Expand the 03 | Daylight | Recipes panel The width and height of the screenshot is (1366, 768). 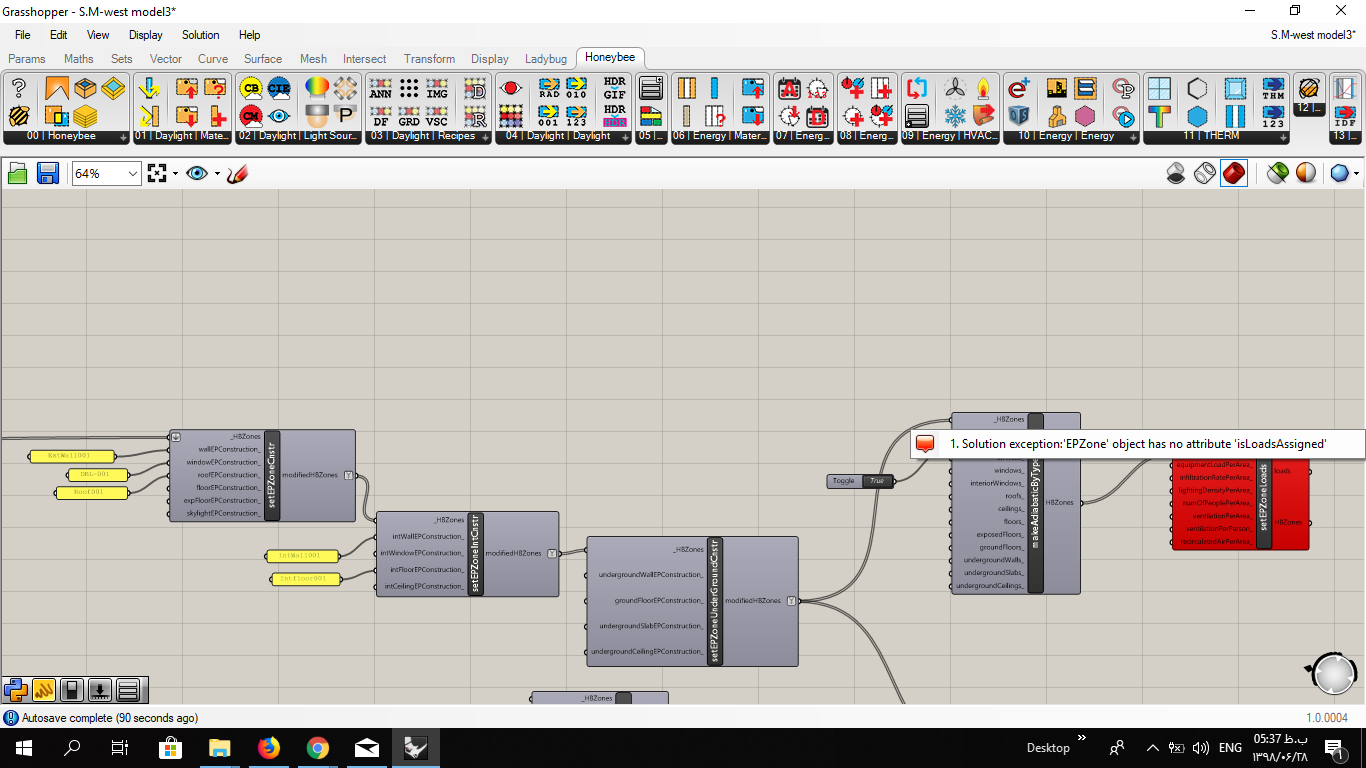tap(428, 136)
